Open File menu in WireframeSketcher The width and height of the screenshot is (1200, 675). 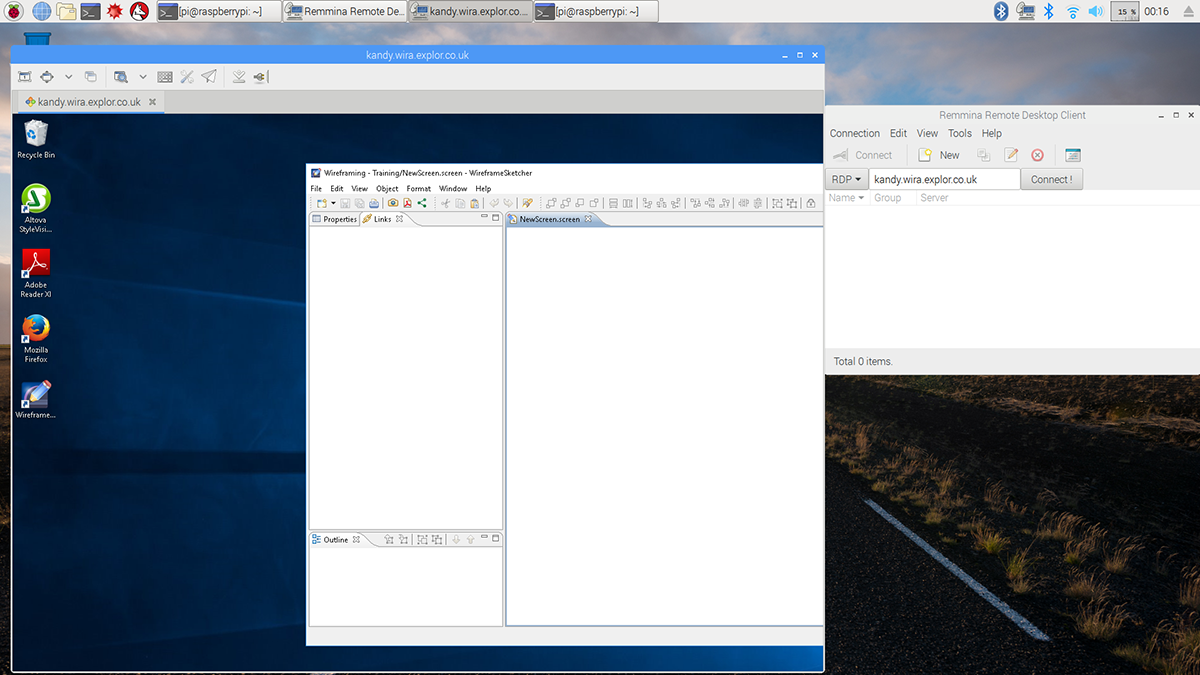point(316,188)
